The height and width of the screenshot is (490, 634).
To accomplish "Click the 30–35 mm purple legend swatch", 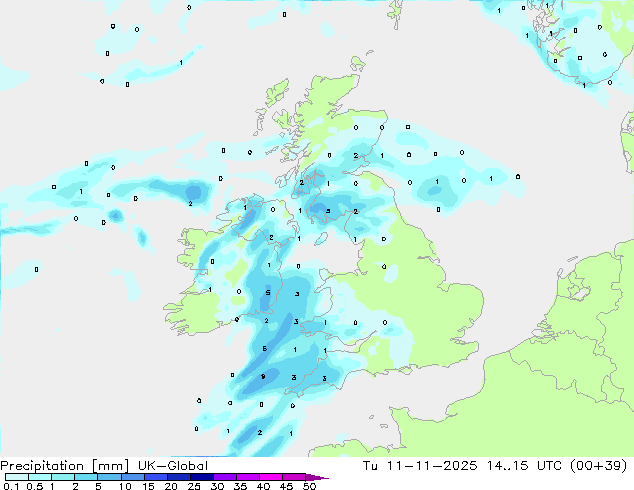I will pyautogui.click(x=225, y=477).
